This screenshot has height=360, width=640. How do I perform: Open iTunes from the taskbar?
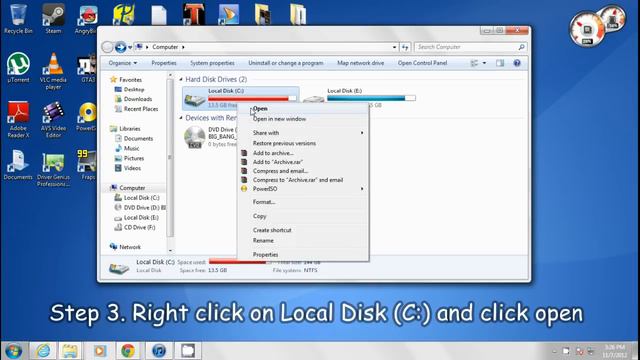159,351
